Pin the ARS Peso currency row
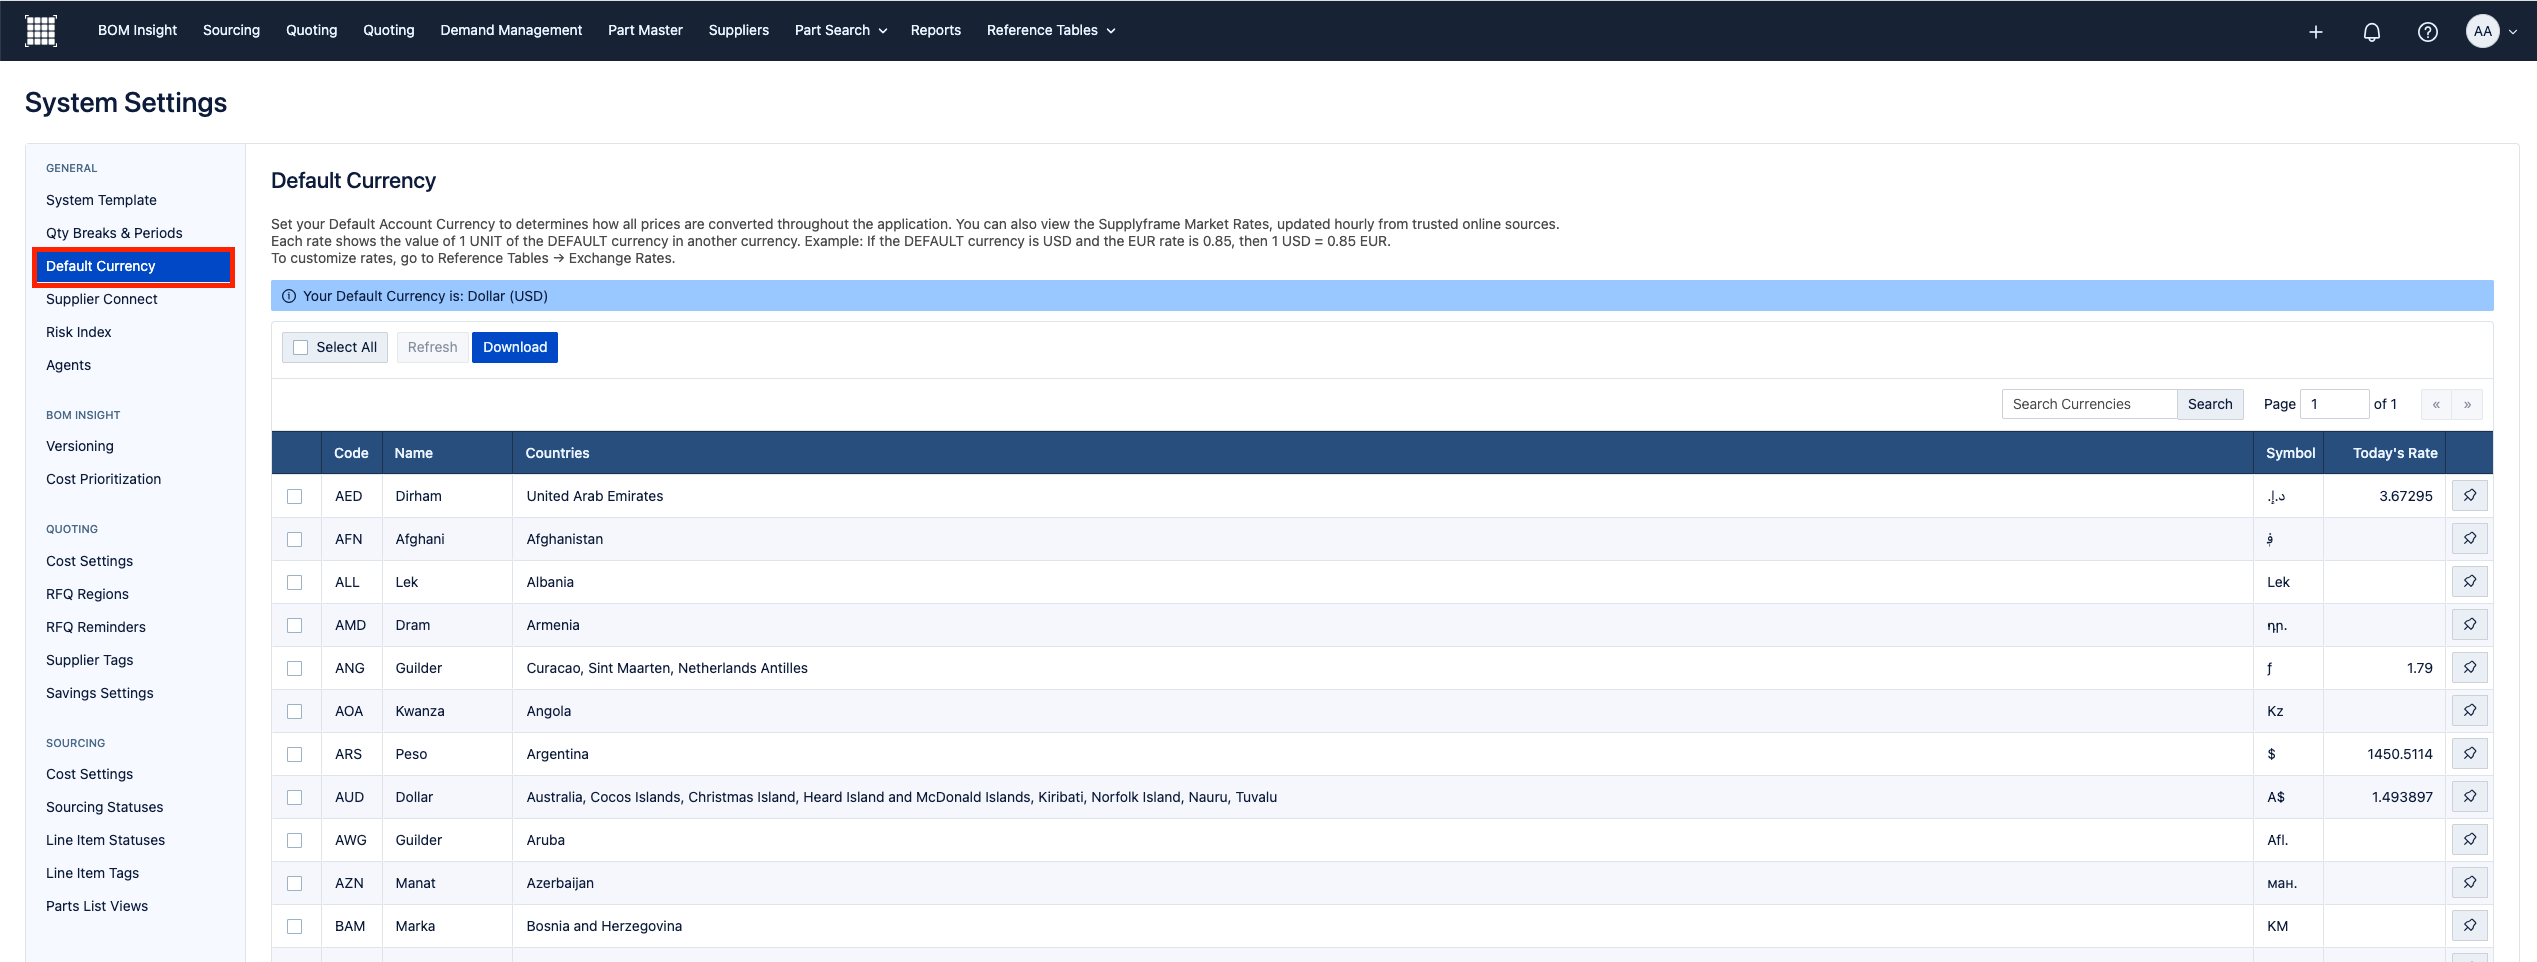The height and width of the screenshot is (962, 2537). (2469, 754)
